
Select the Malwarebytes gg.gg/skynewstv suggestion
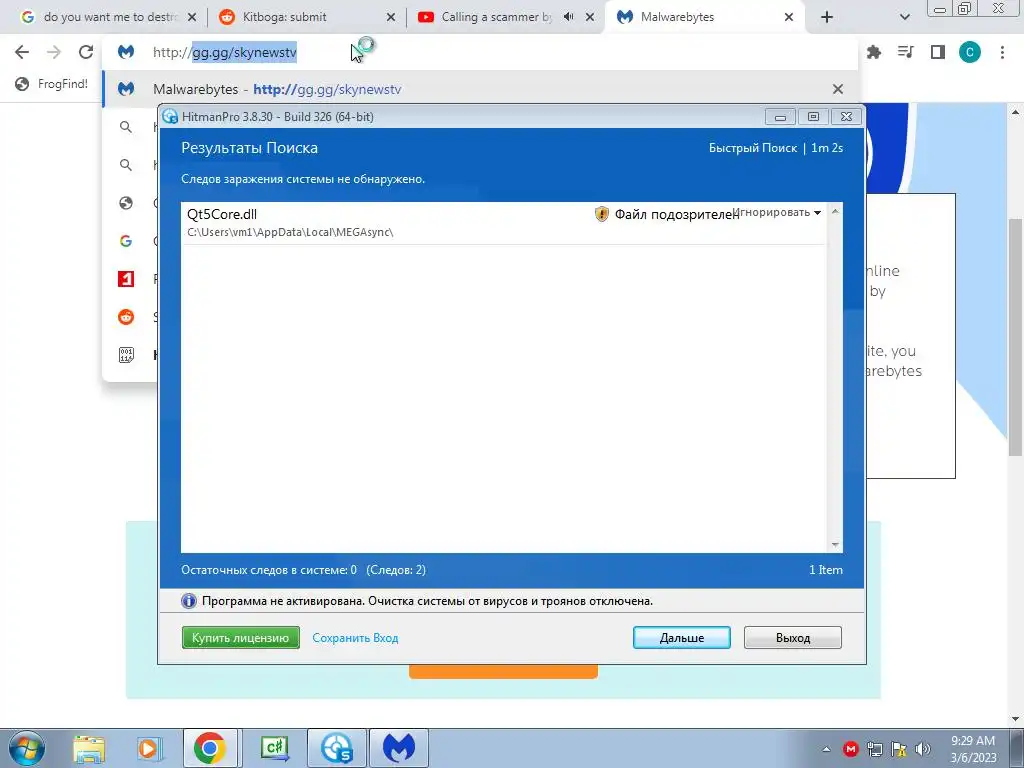pos(480,89)
